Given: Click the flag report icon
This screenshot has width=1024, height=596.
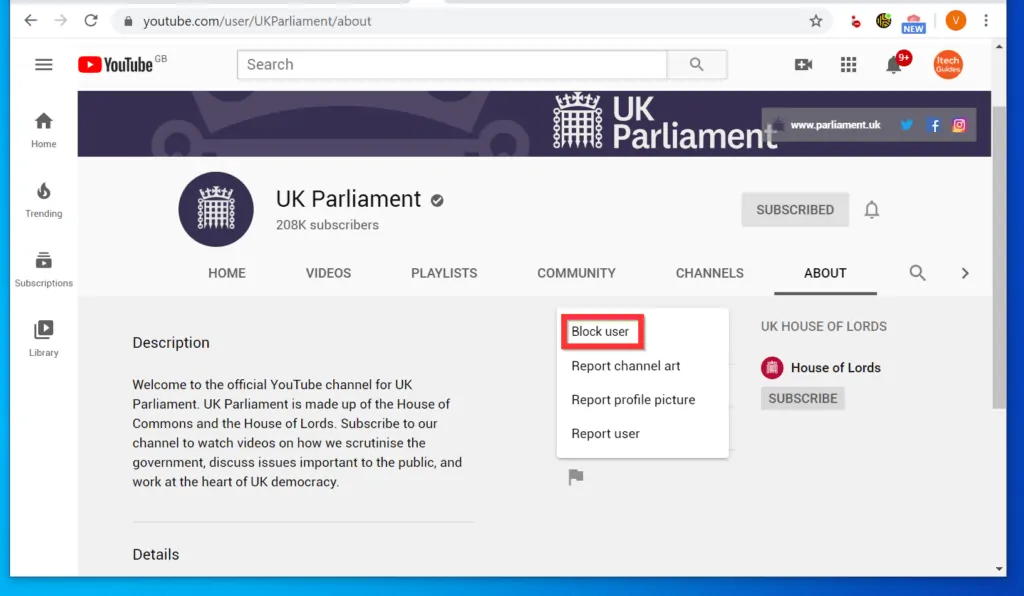Looking at the screenshot, I should tap(575, 477).
